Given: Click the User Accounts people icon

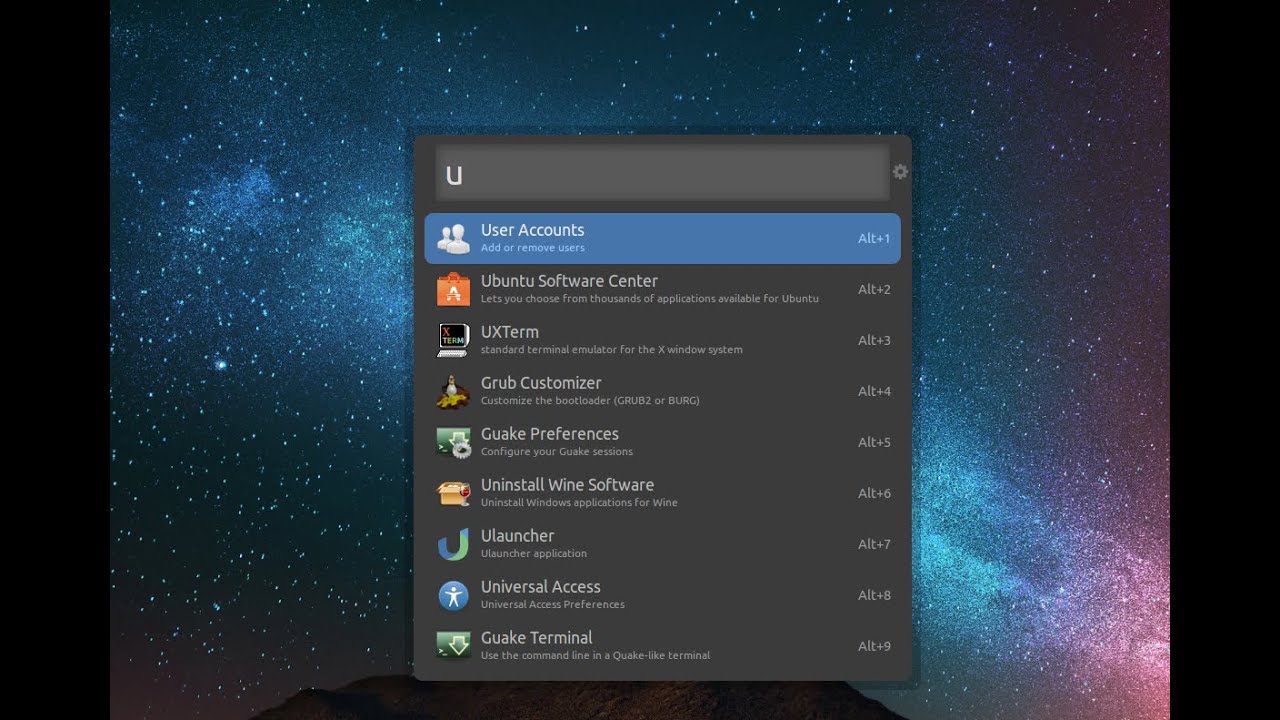Looking at the screenshot, I should click(x=453, y=238).
